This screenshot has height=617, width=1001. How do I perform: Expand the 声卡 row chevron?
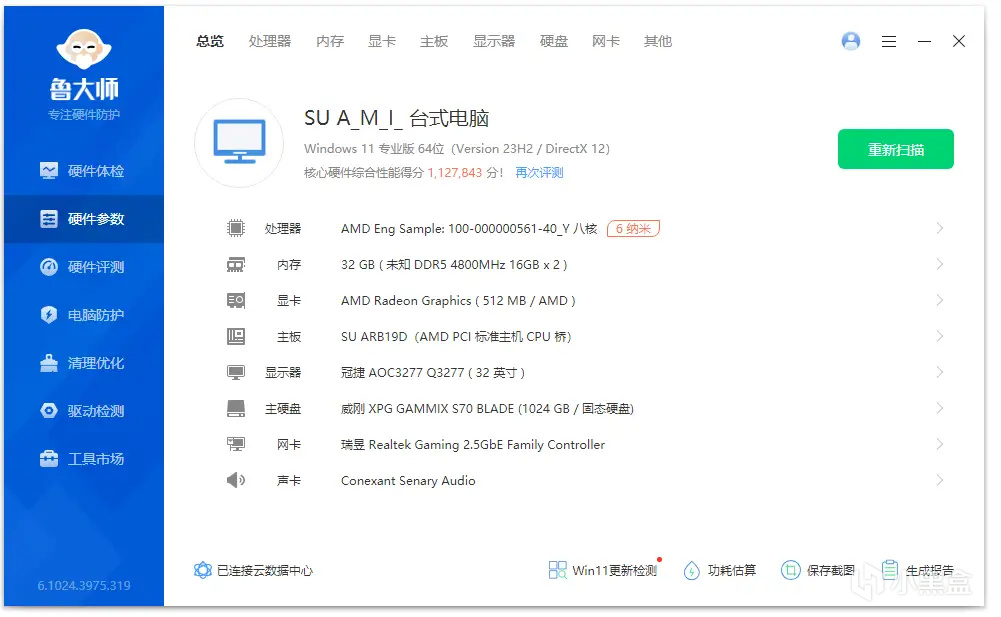939,480
